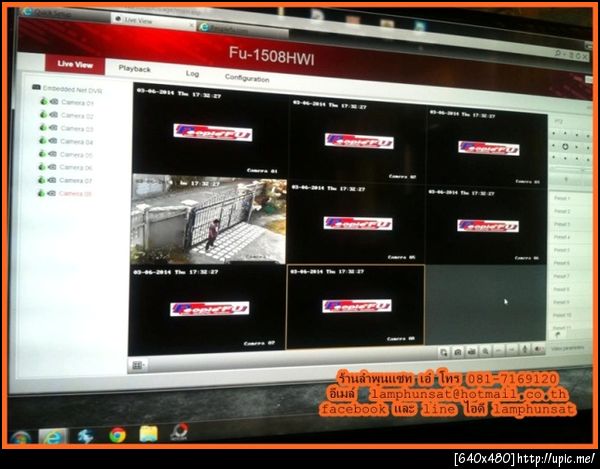Click the capture snapshot camera icon
600x469 pixels.
[x=458, y=352]
